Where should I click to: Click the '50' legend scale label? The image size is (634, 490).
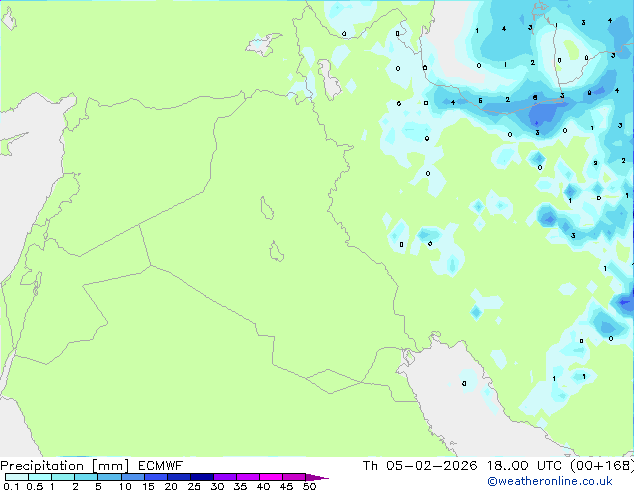[x=310, y=486]
